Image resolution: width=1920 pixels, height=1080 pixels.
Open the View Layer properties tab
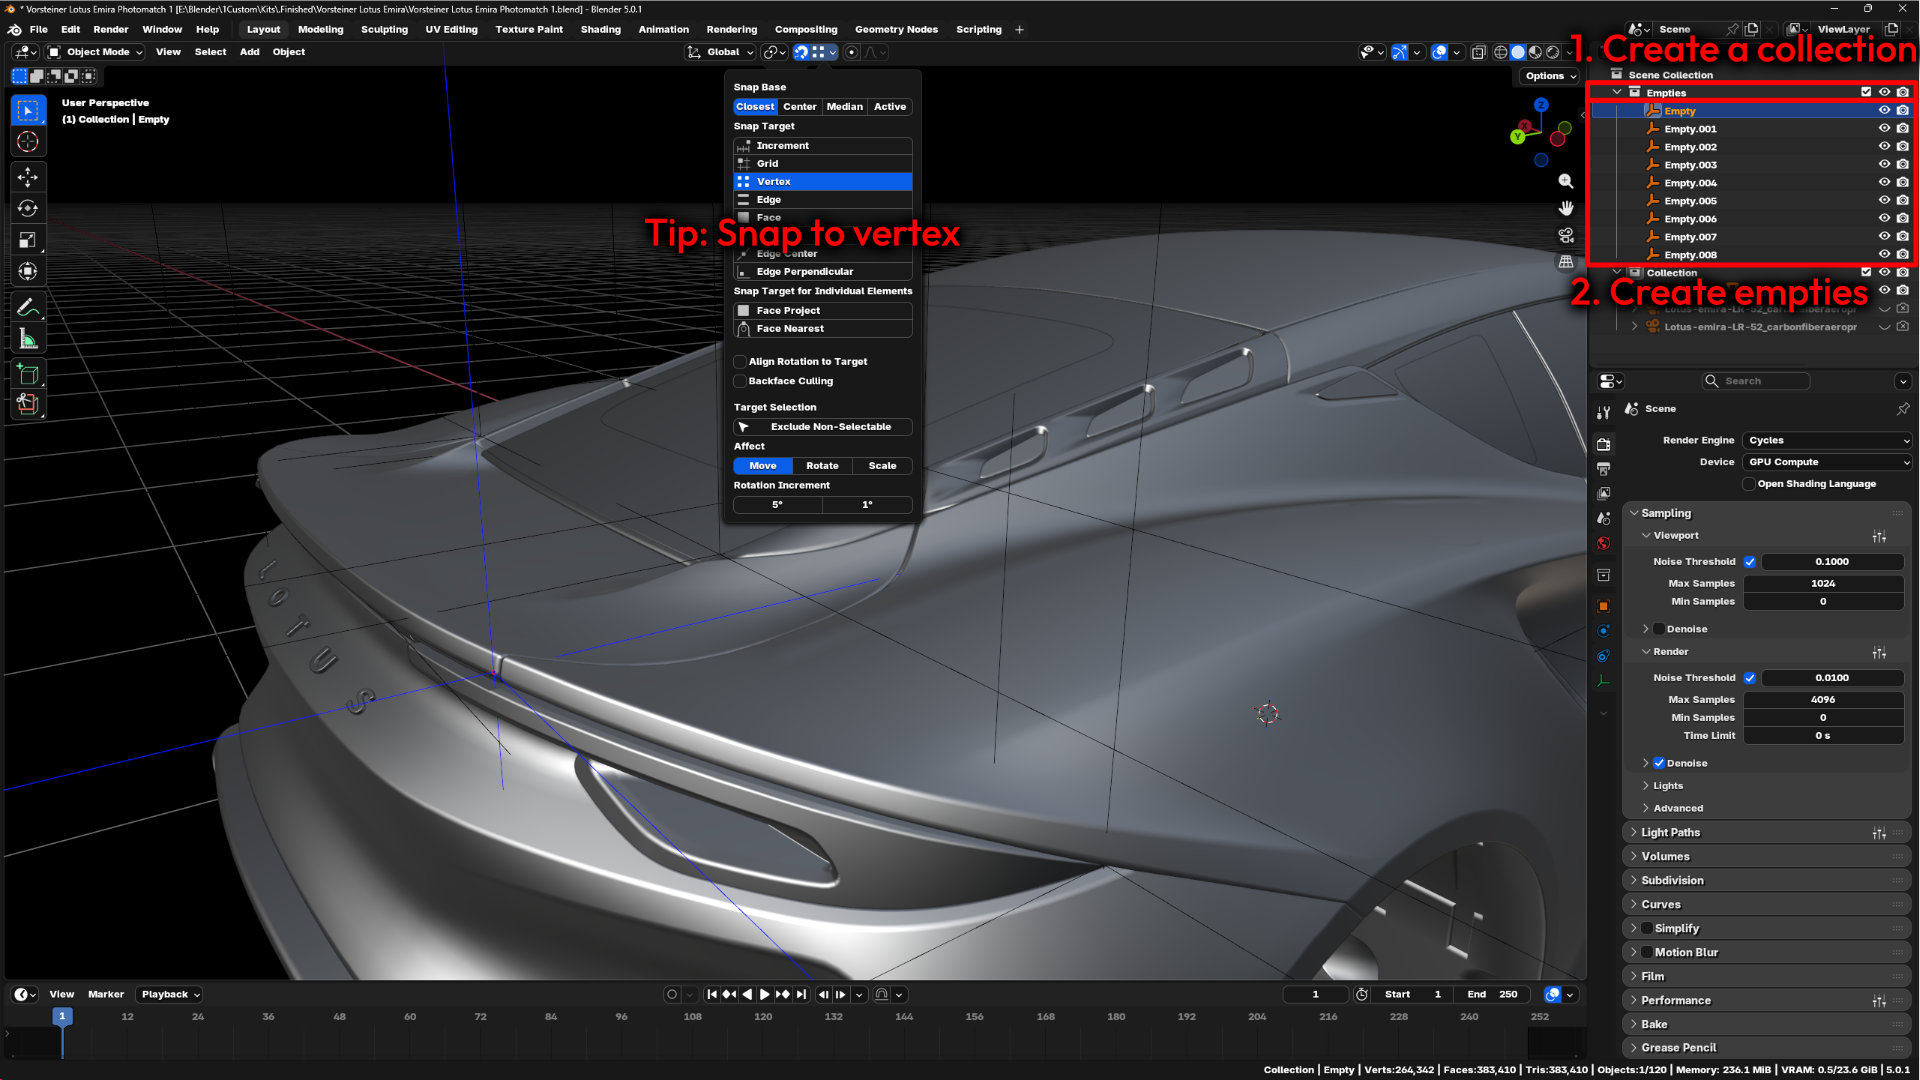tap(1604, 494)
